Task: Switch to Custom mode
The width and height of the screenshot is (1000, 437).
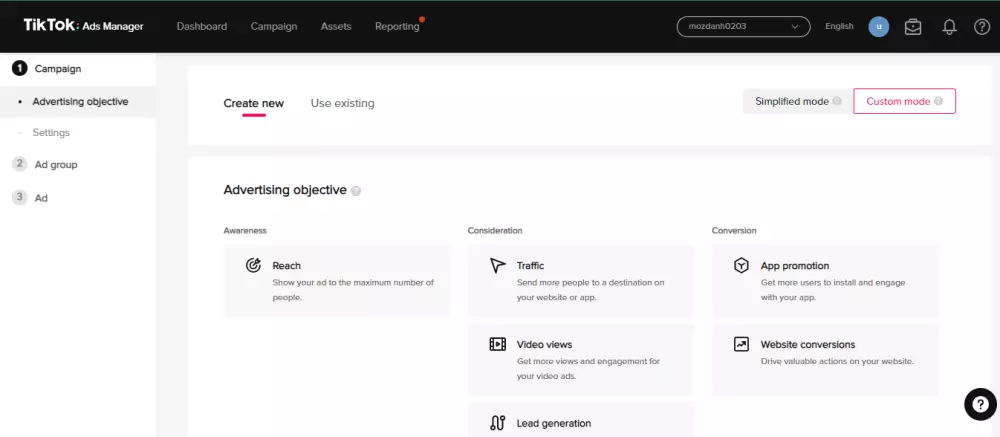Action: (904, 101)
